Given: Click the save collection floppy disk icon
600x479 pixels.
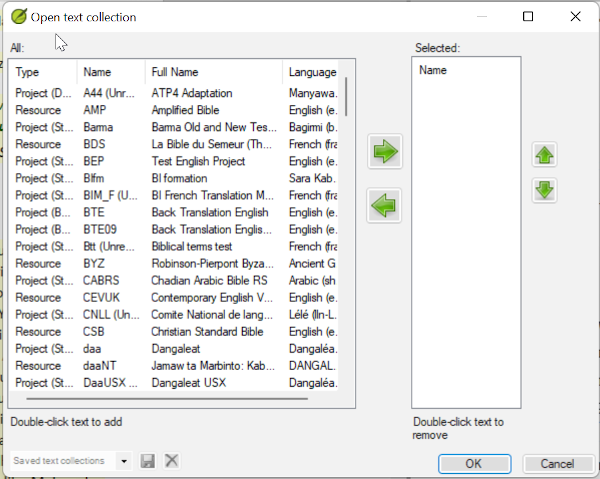Looking at the screenshot, I should tap(149, 461).
